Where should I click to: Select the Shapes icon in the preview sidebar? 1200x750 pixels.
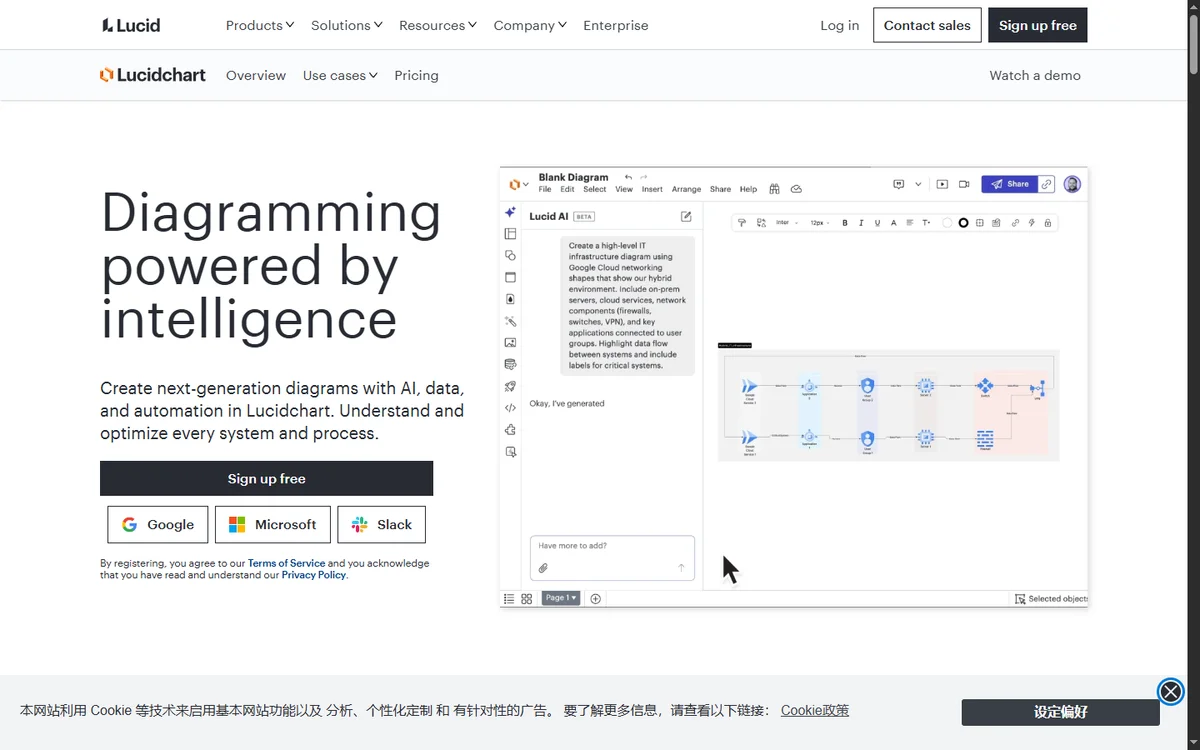coord(510,256)
